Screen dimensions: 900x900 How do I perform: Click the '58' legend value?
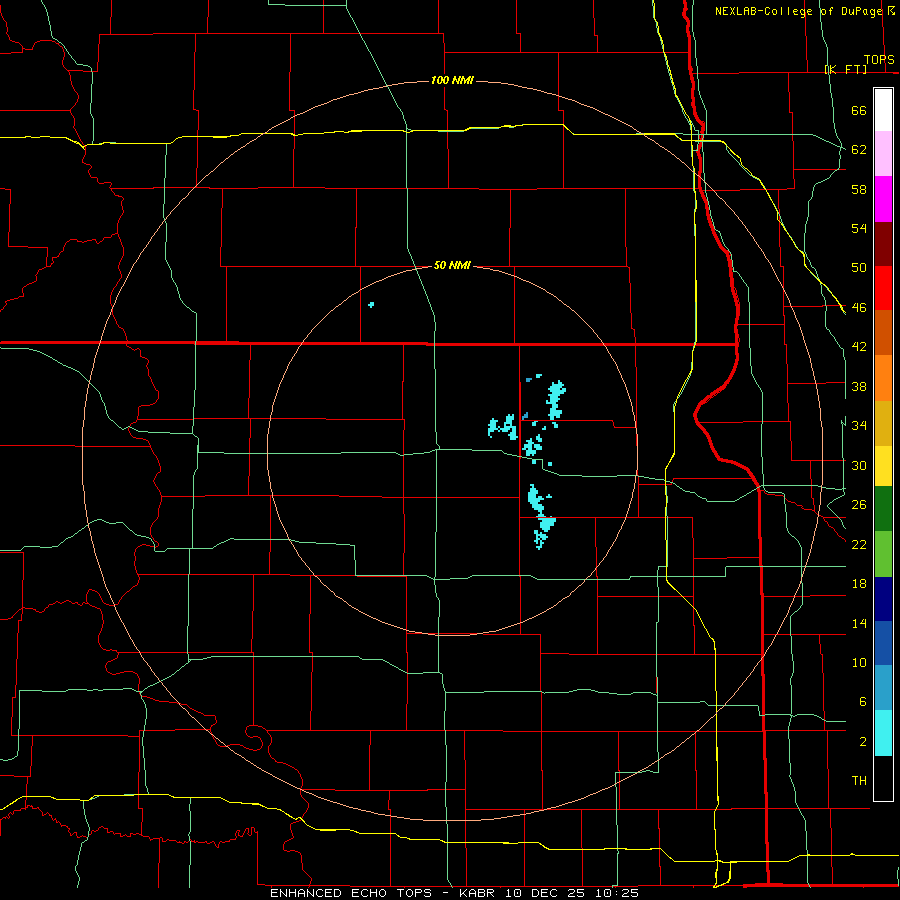click(859, 189)
